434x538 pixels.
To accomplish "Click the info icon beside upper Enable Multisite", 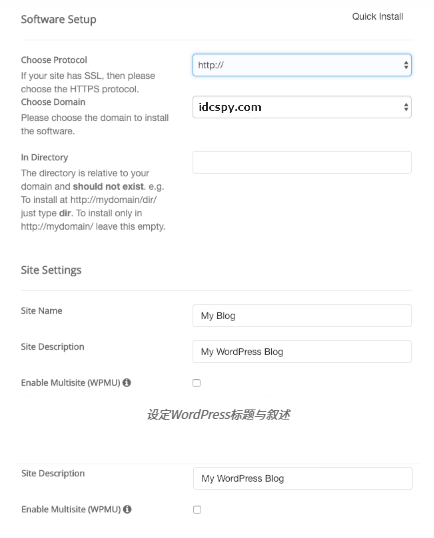I will pyautogui.click(x=127, y=383).
